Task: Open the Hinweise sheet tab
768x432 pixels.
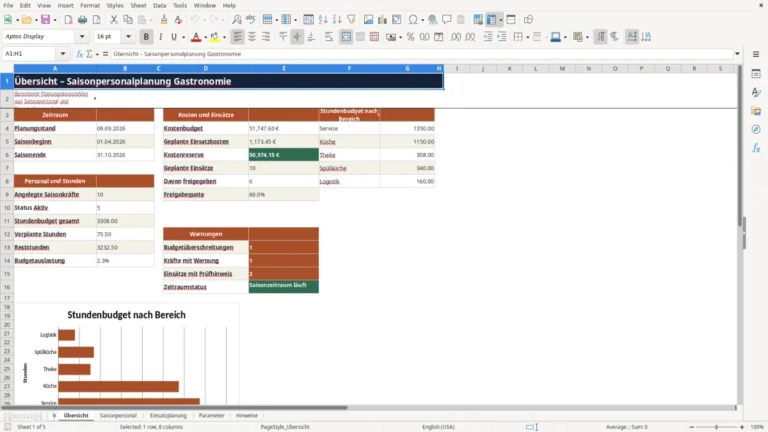Action: tap(246, 415)
